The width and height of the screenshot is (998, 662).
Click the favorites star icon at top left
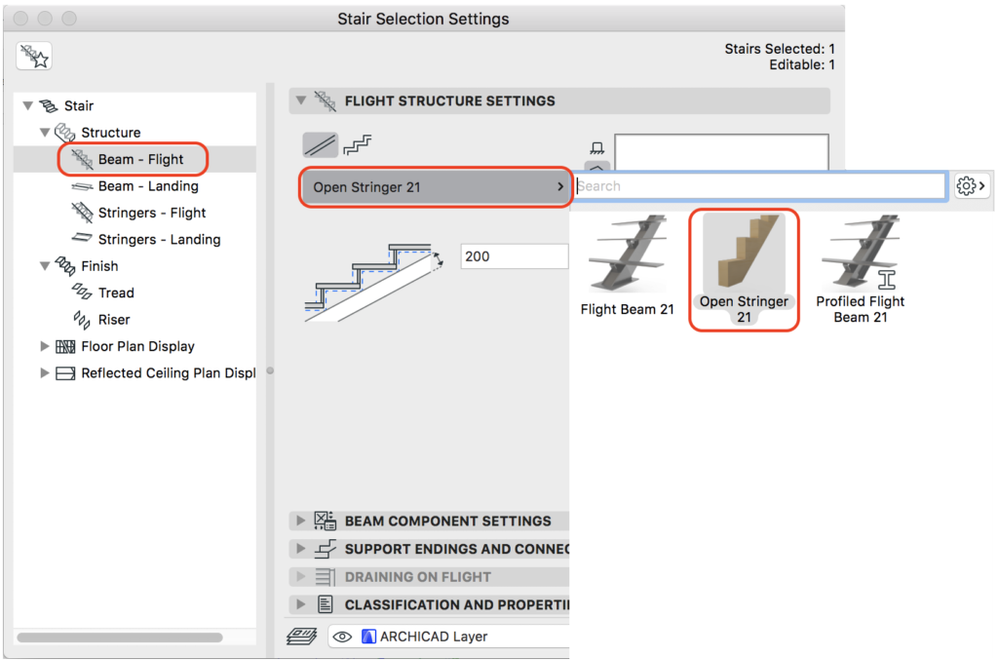coord(35,56)
